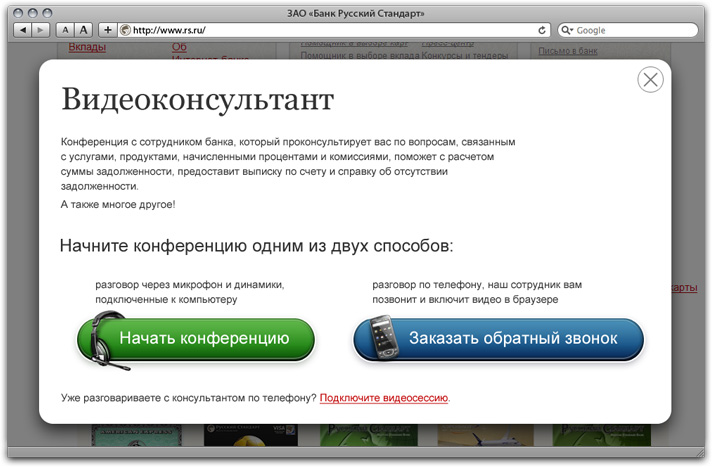Go forward with the browser forward arrow
Image resolution: width=712 pixels, height=467 pixels.
tap(39, 30)
